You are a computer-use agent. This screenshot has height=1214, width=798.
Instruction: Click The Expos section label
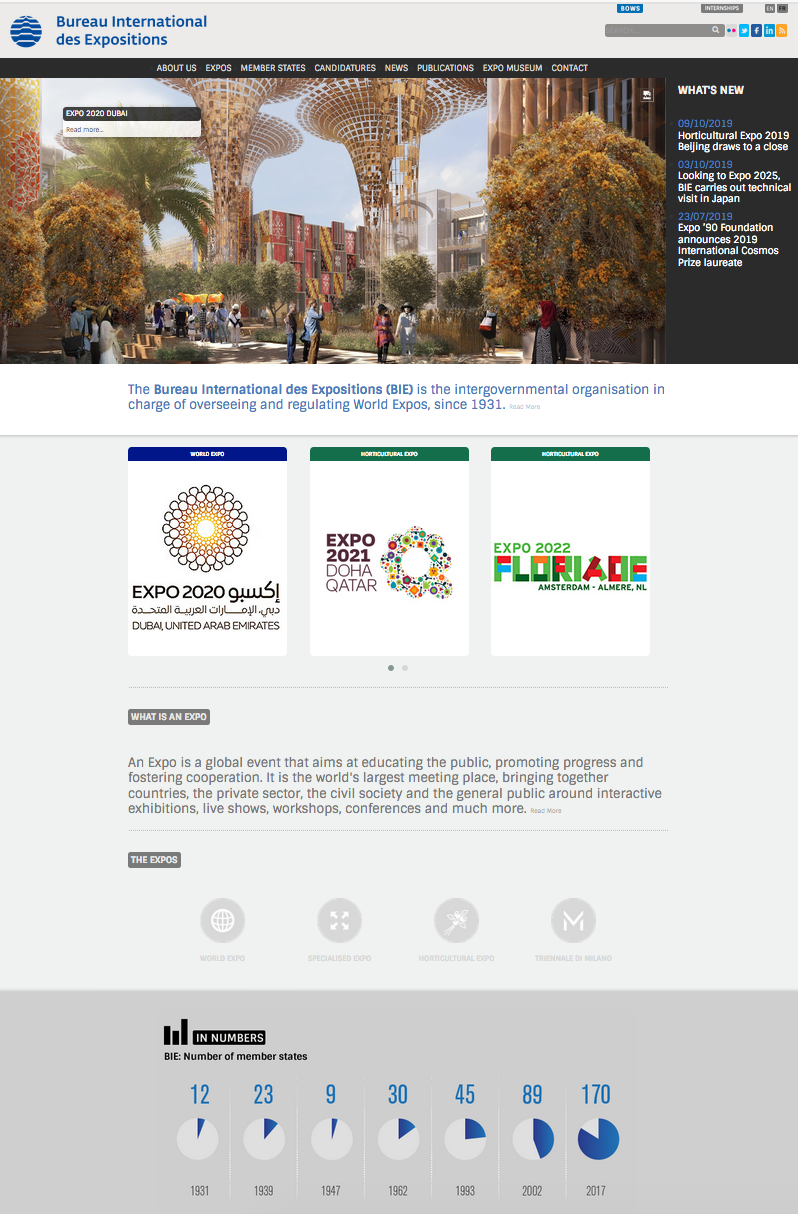154,860
